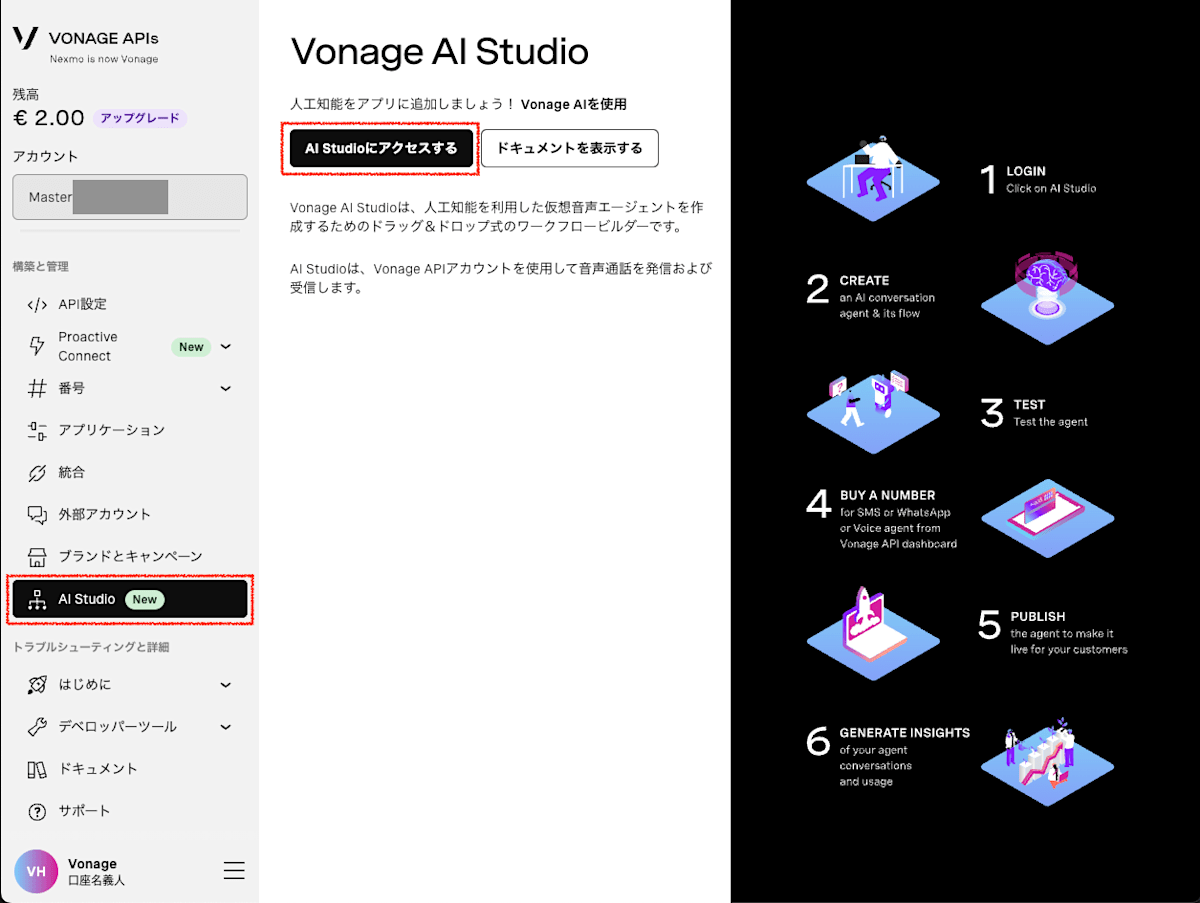The width and height of the screenshot is (1200, 903).
Task: Click the 外部アカウント chat bubble icon
Action: 37,514
